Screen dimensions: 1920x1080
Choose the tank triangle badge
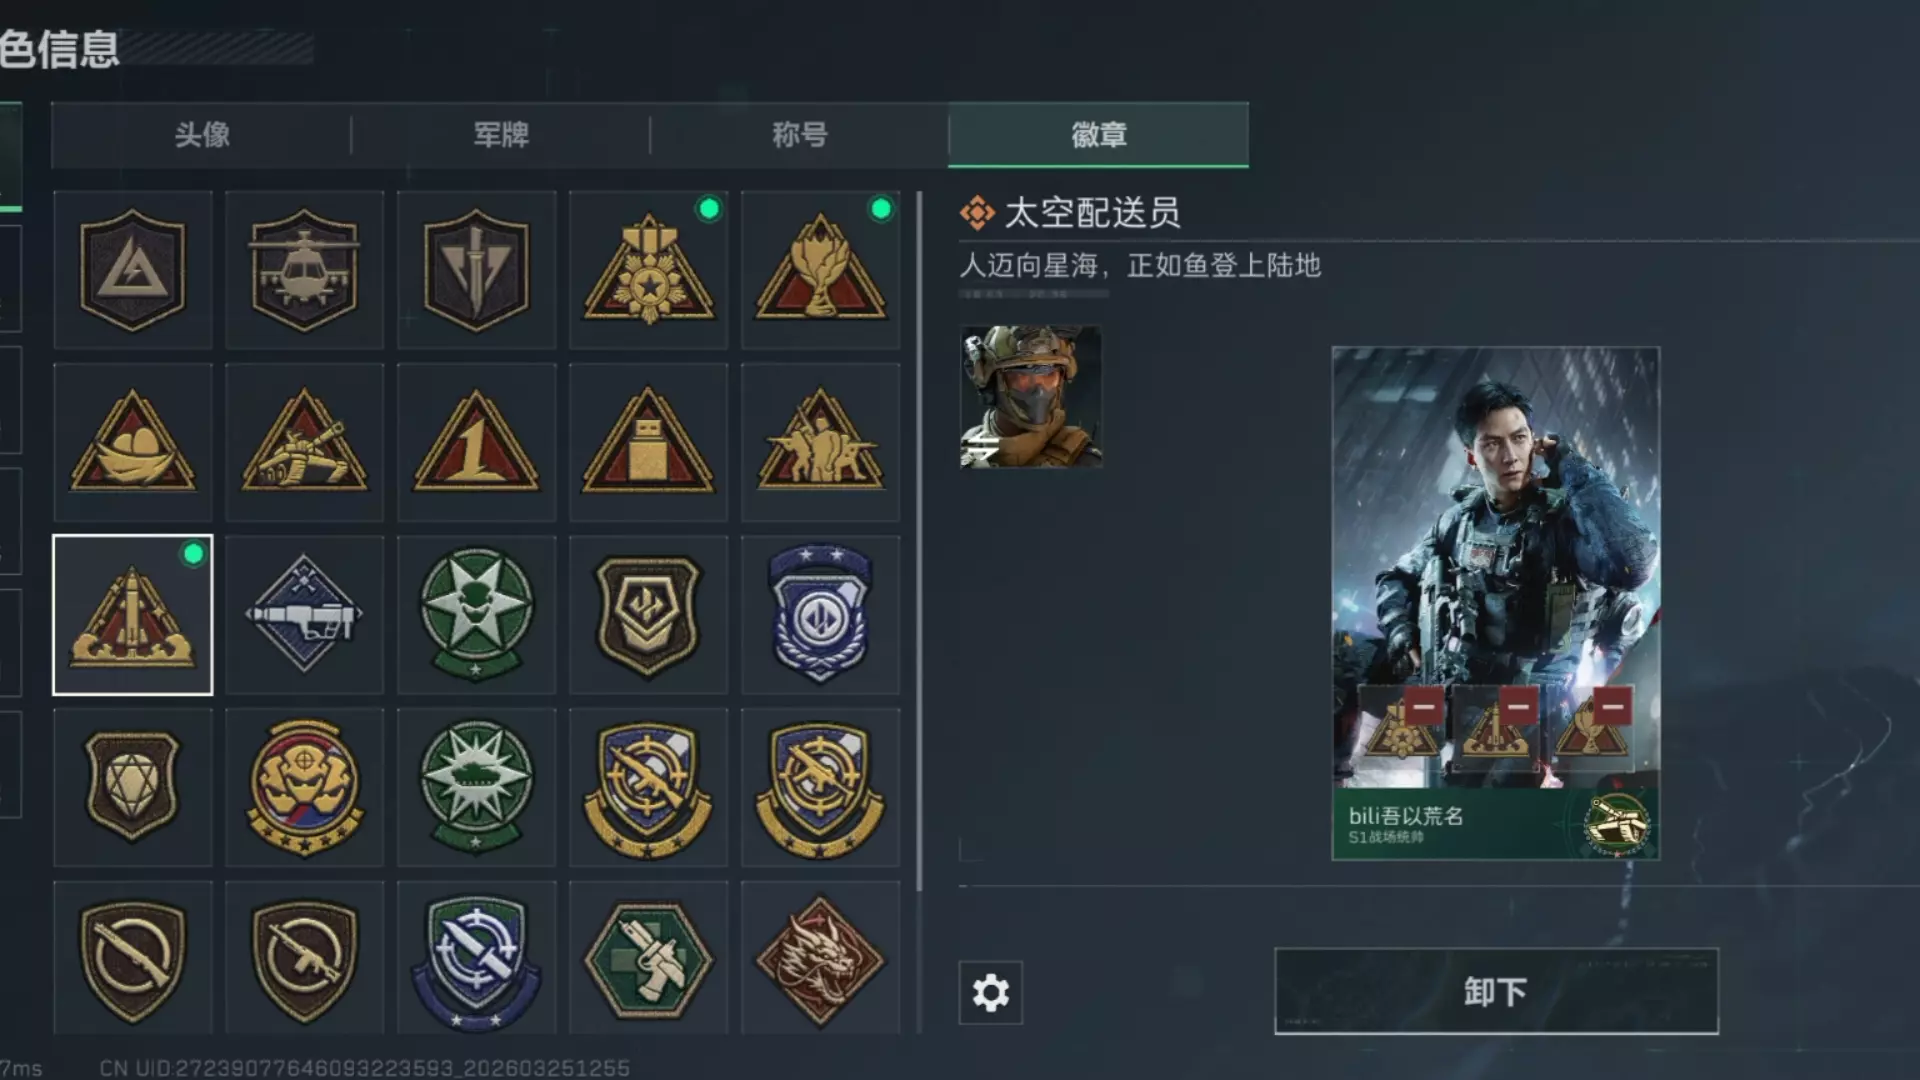coord(304,442)
